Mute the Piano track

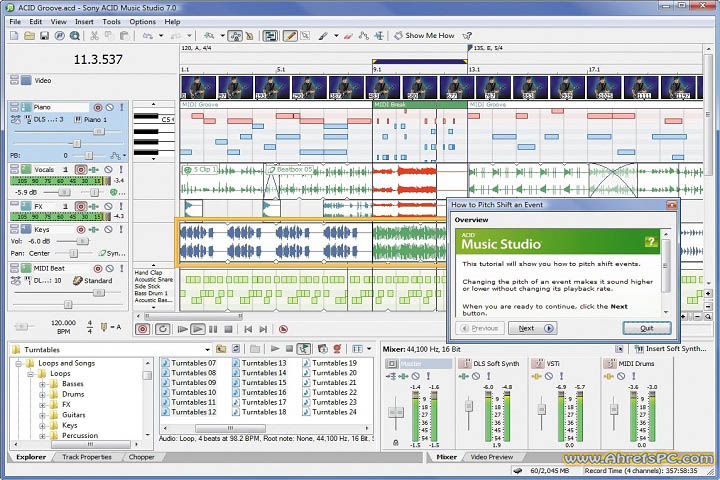tap(110, 107)
